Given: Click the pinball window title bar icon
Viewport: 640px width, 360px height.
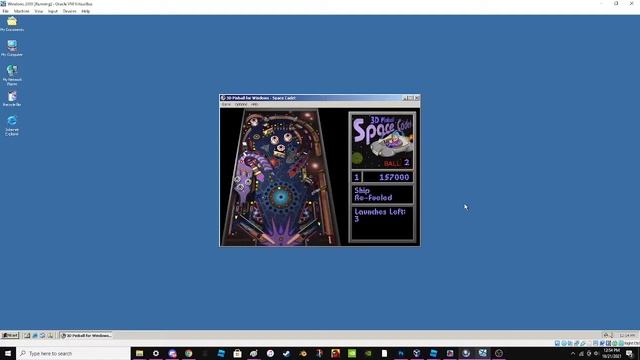Looking at the screenshot, I should coord(223,98).
